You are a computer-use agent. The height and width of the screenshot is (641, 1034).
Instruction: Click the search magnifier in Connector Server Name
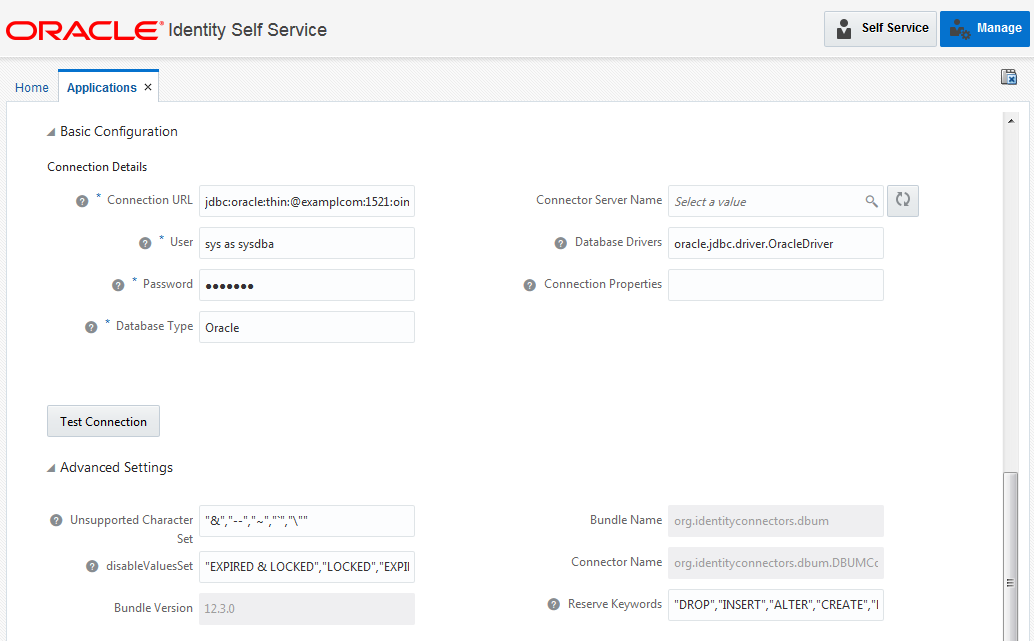click(x=871, y=201)
